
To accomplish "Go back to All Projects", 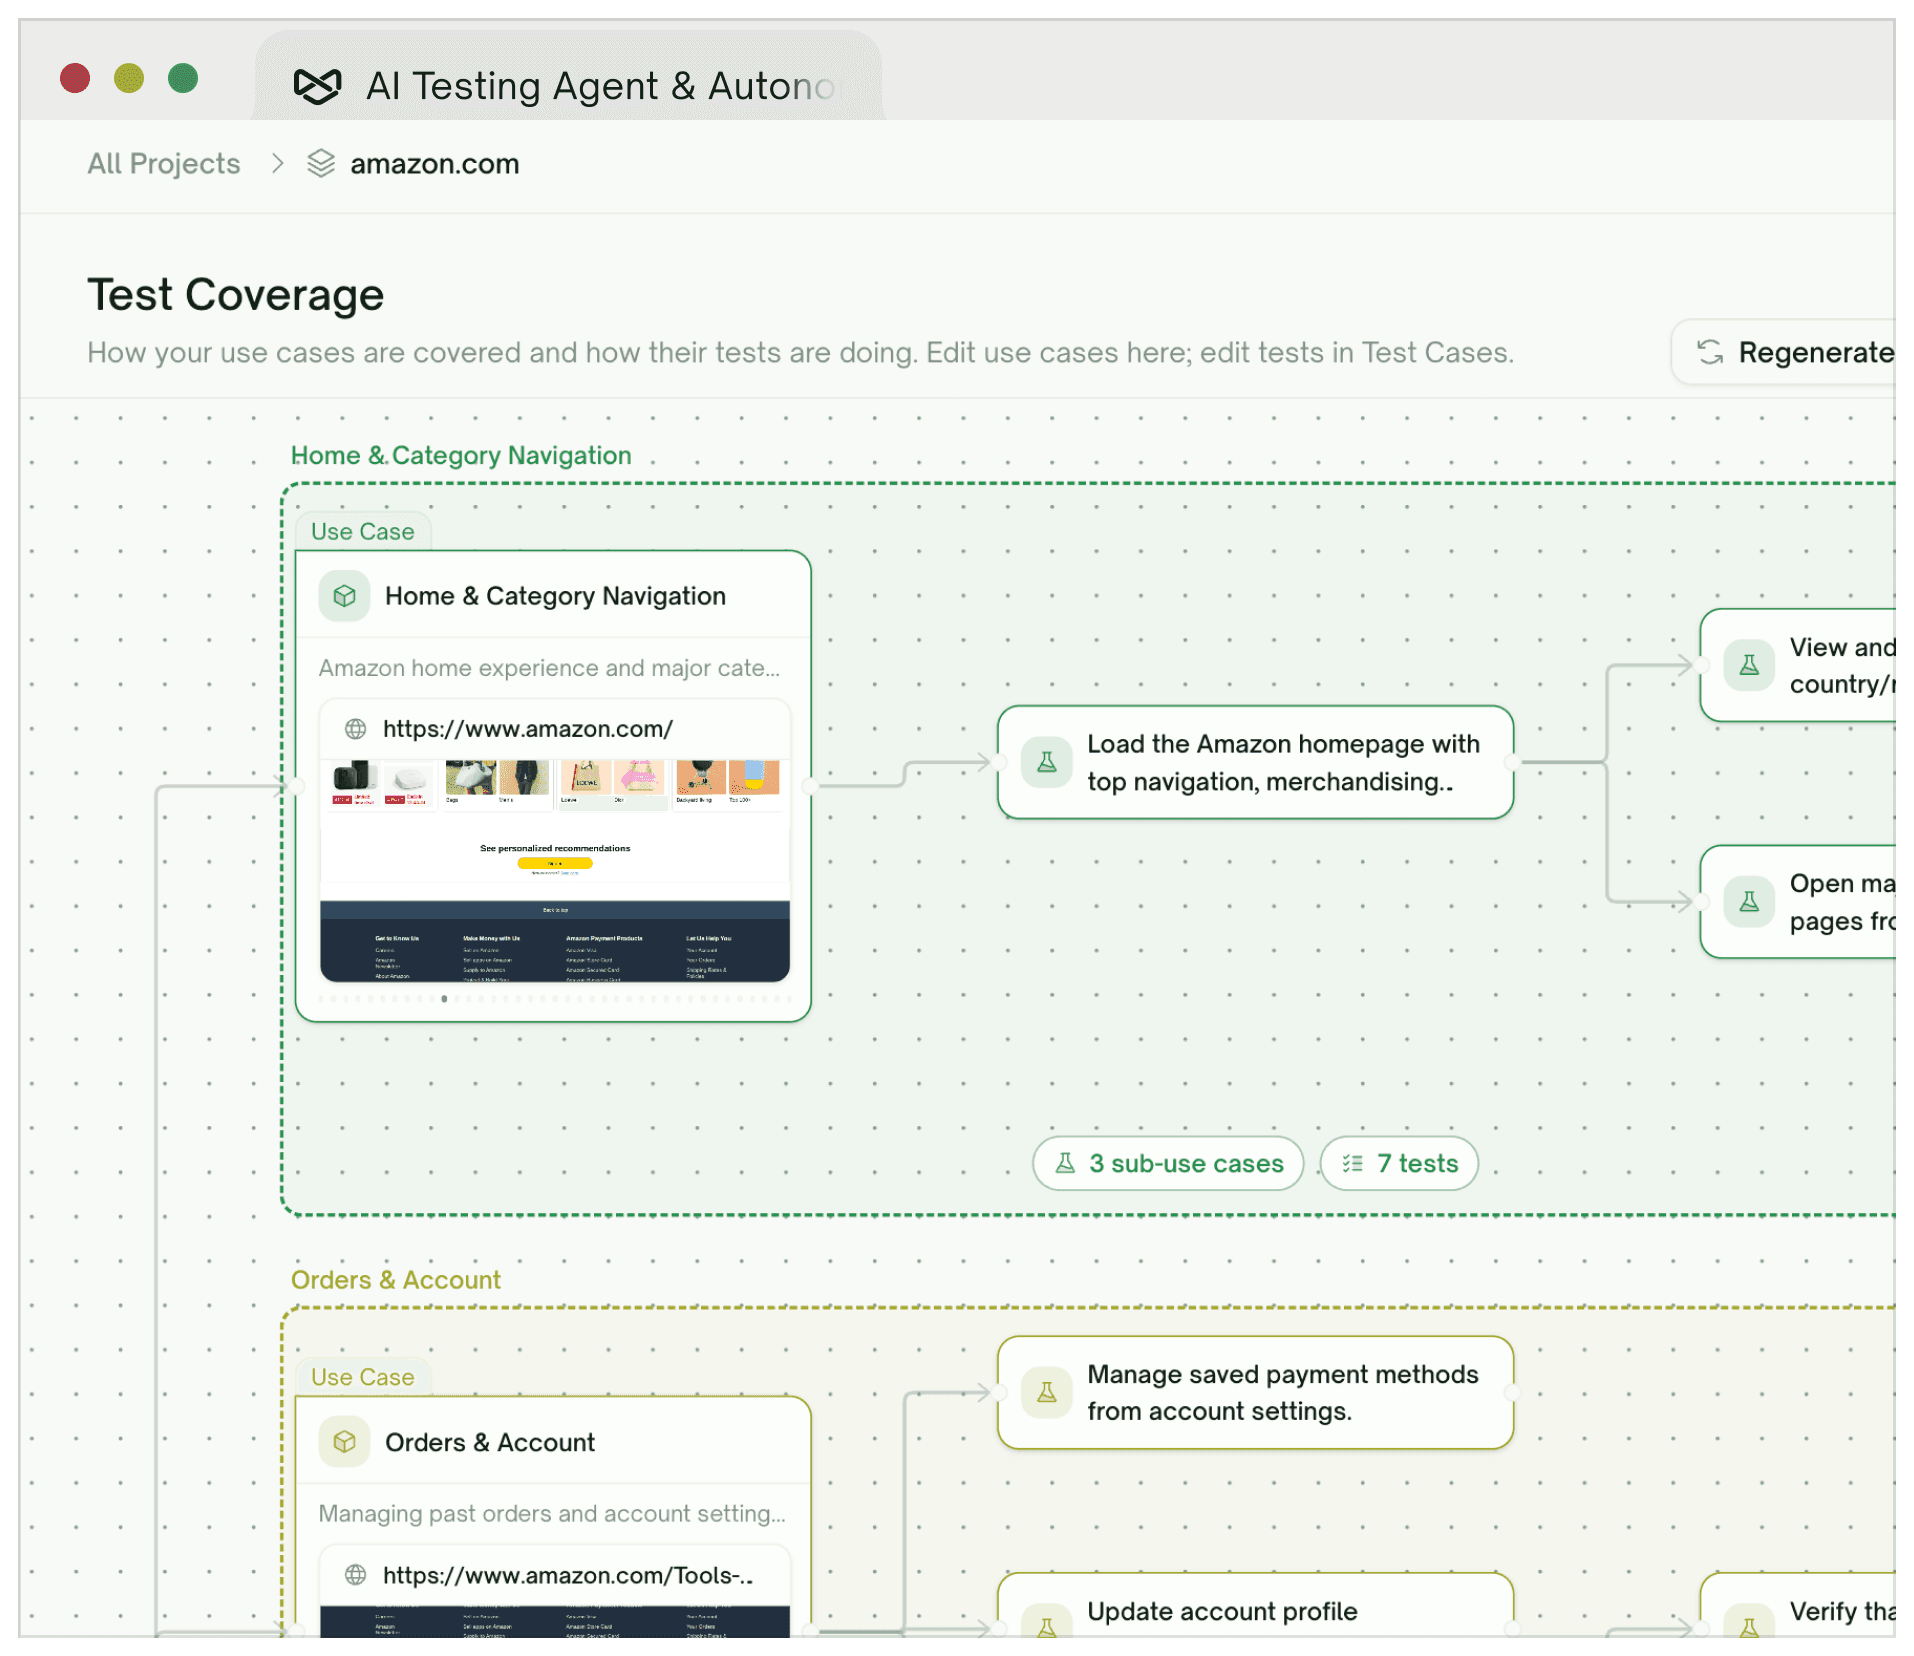I will pos(164,163).
